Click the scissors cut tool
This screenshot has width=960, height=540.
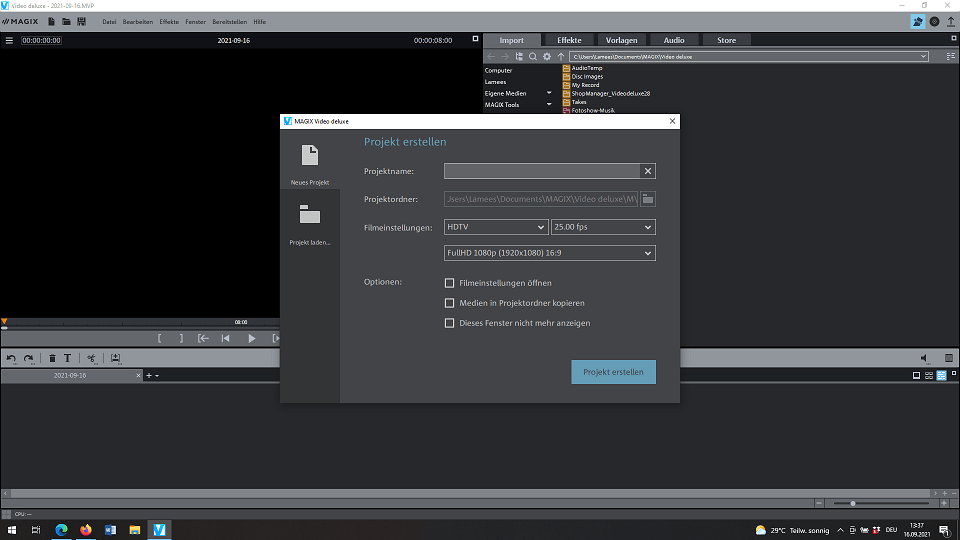(91, 358)
